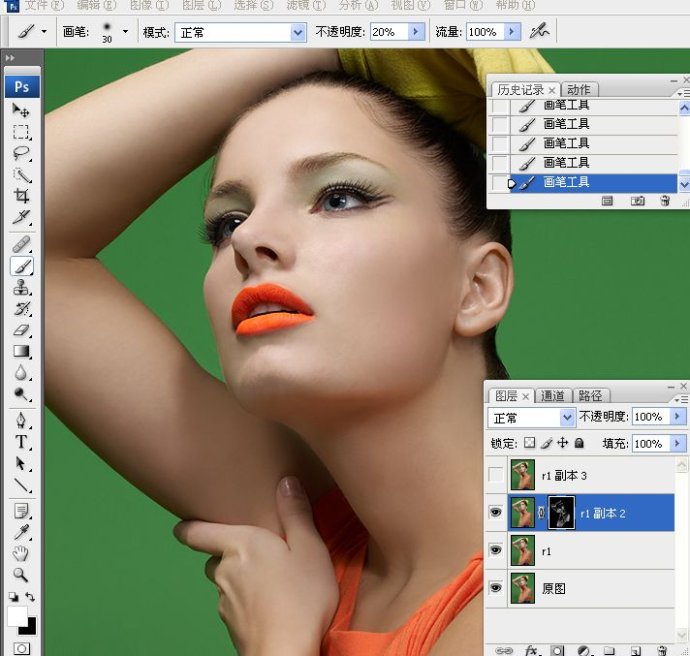
Task: Select the Hand tool
Action: point(21,553)
